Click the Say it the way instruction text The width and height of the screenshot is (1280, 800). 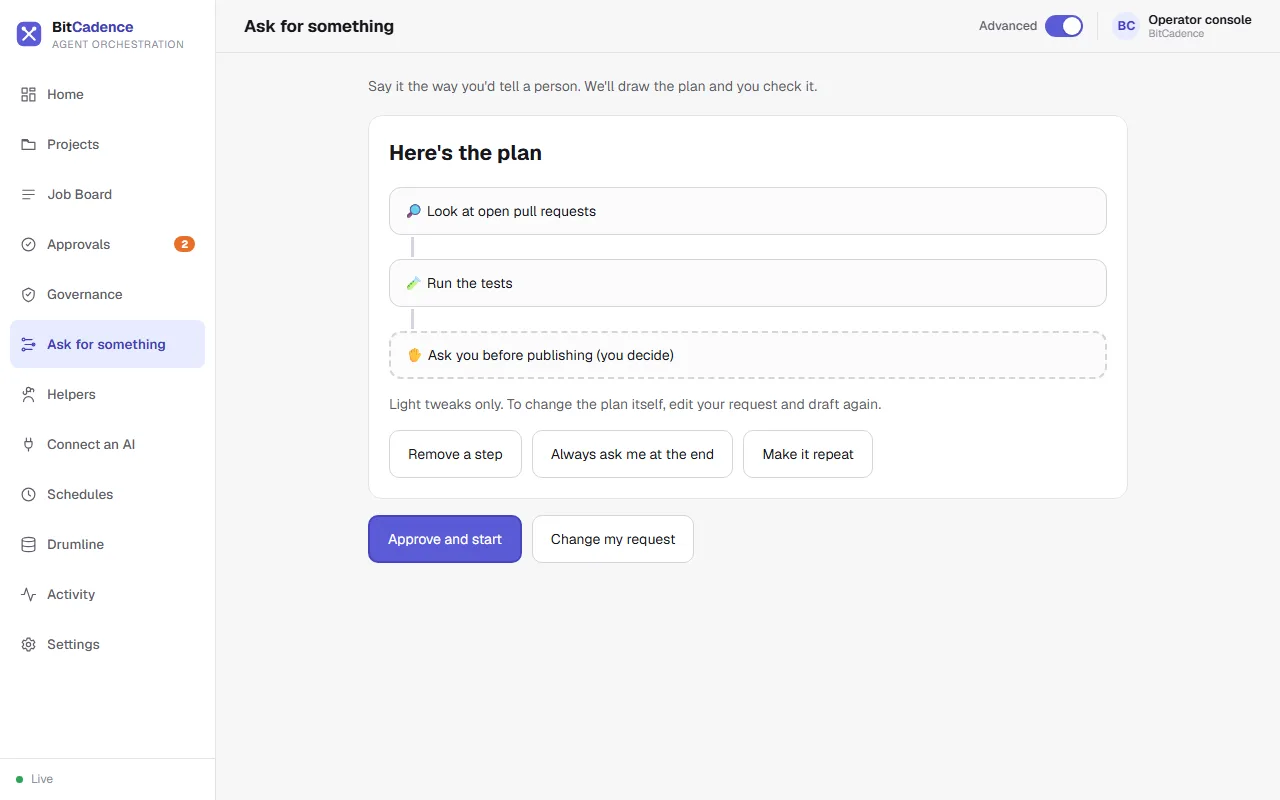[x=593, y=86]
